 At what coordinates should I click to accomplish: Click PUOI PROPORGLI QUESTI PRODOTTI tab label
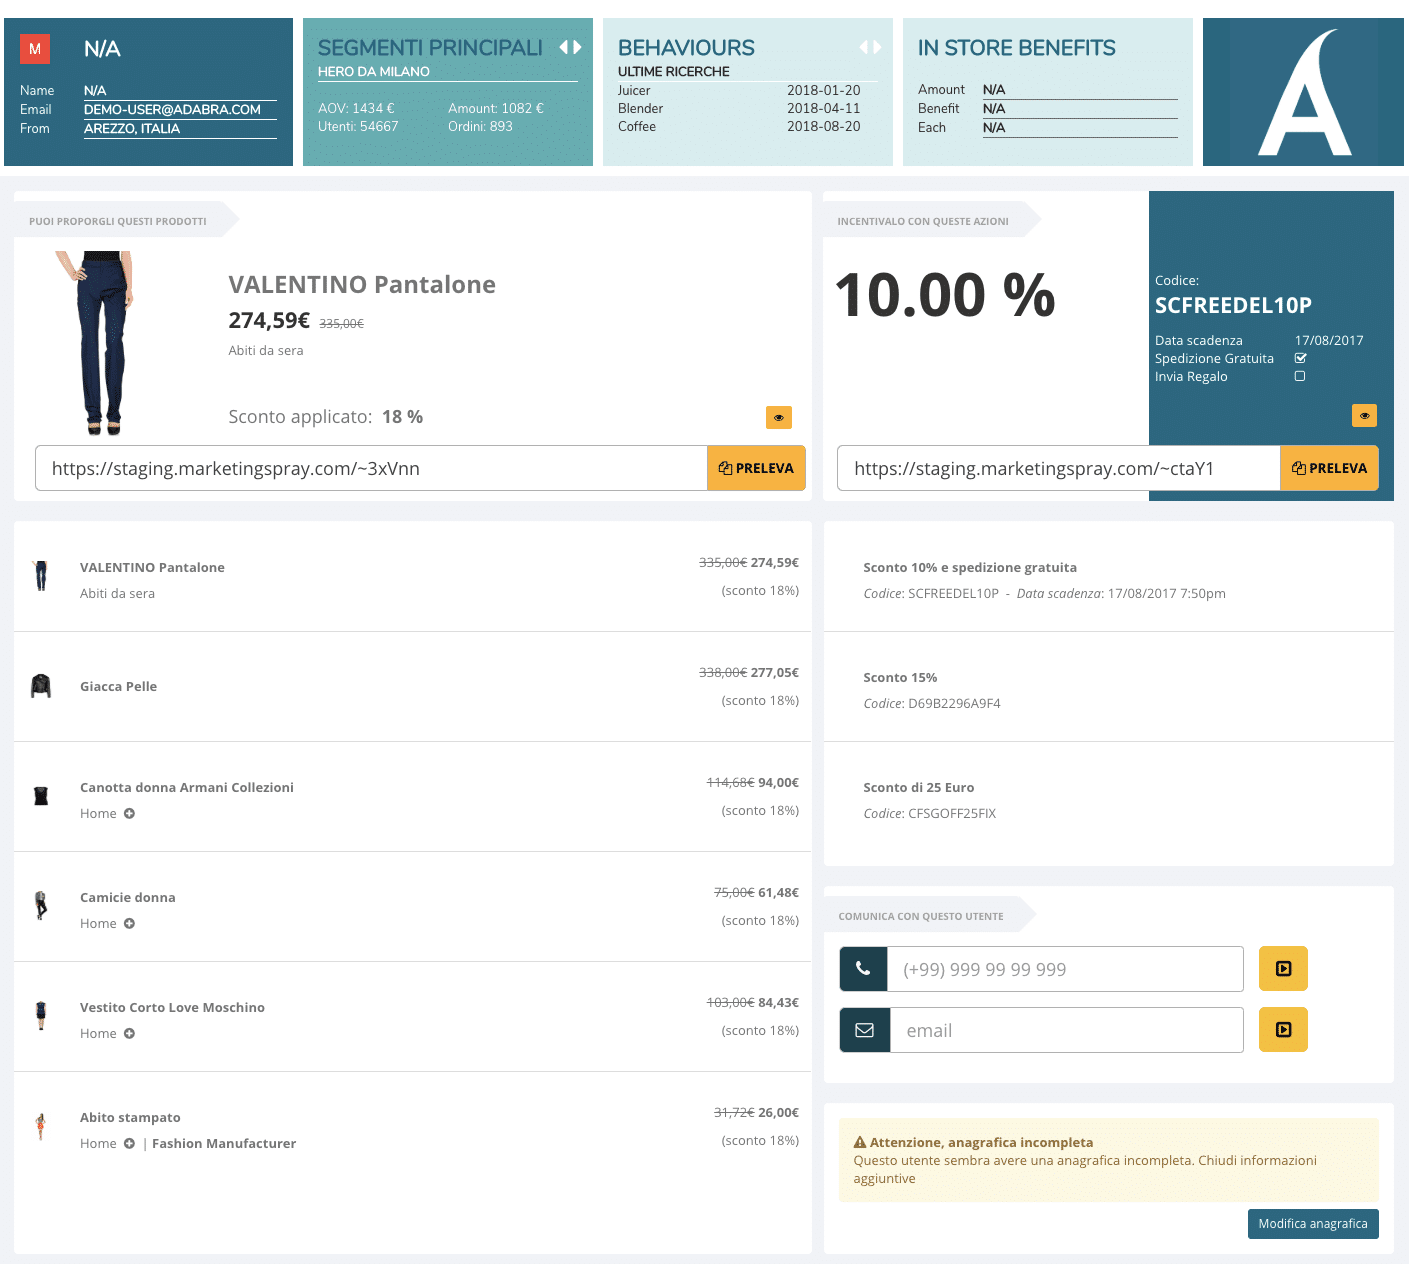coord(118,221)
